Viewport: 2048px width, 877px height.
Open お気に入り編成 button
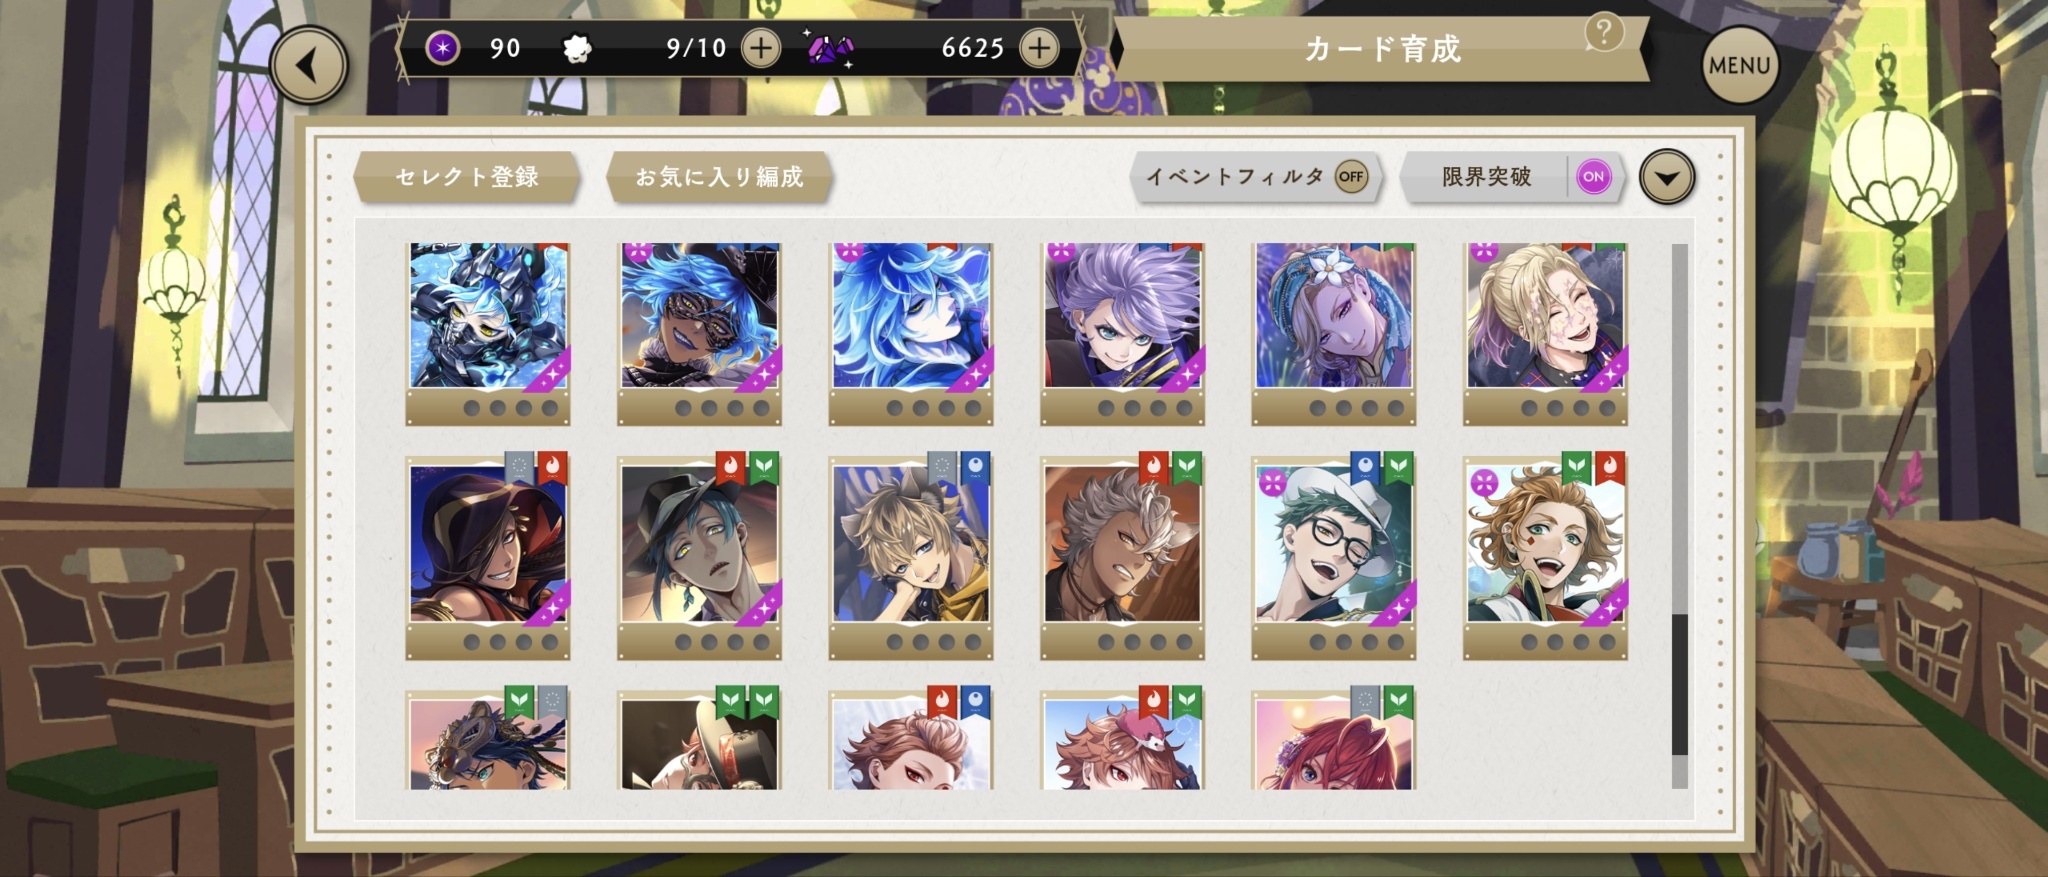pyautogui.click(x=719, y=177)
